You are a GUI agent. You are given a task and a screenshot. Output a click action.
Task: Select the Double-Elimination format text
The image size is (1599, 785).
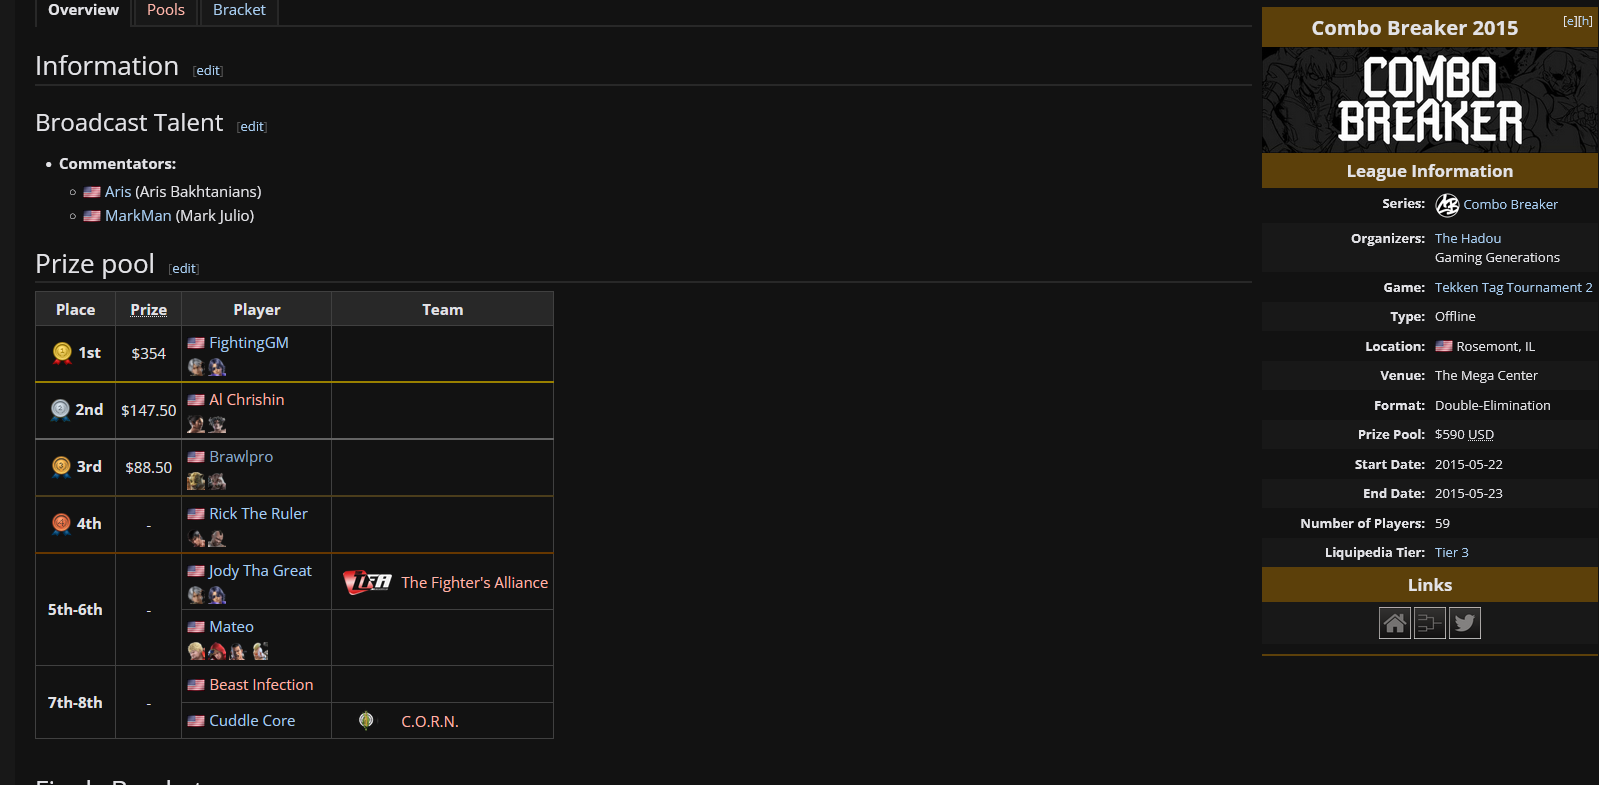[x=1492, y=406]
